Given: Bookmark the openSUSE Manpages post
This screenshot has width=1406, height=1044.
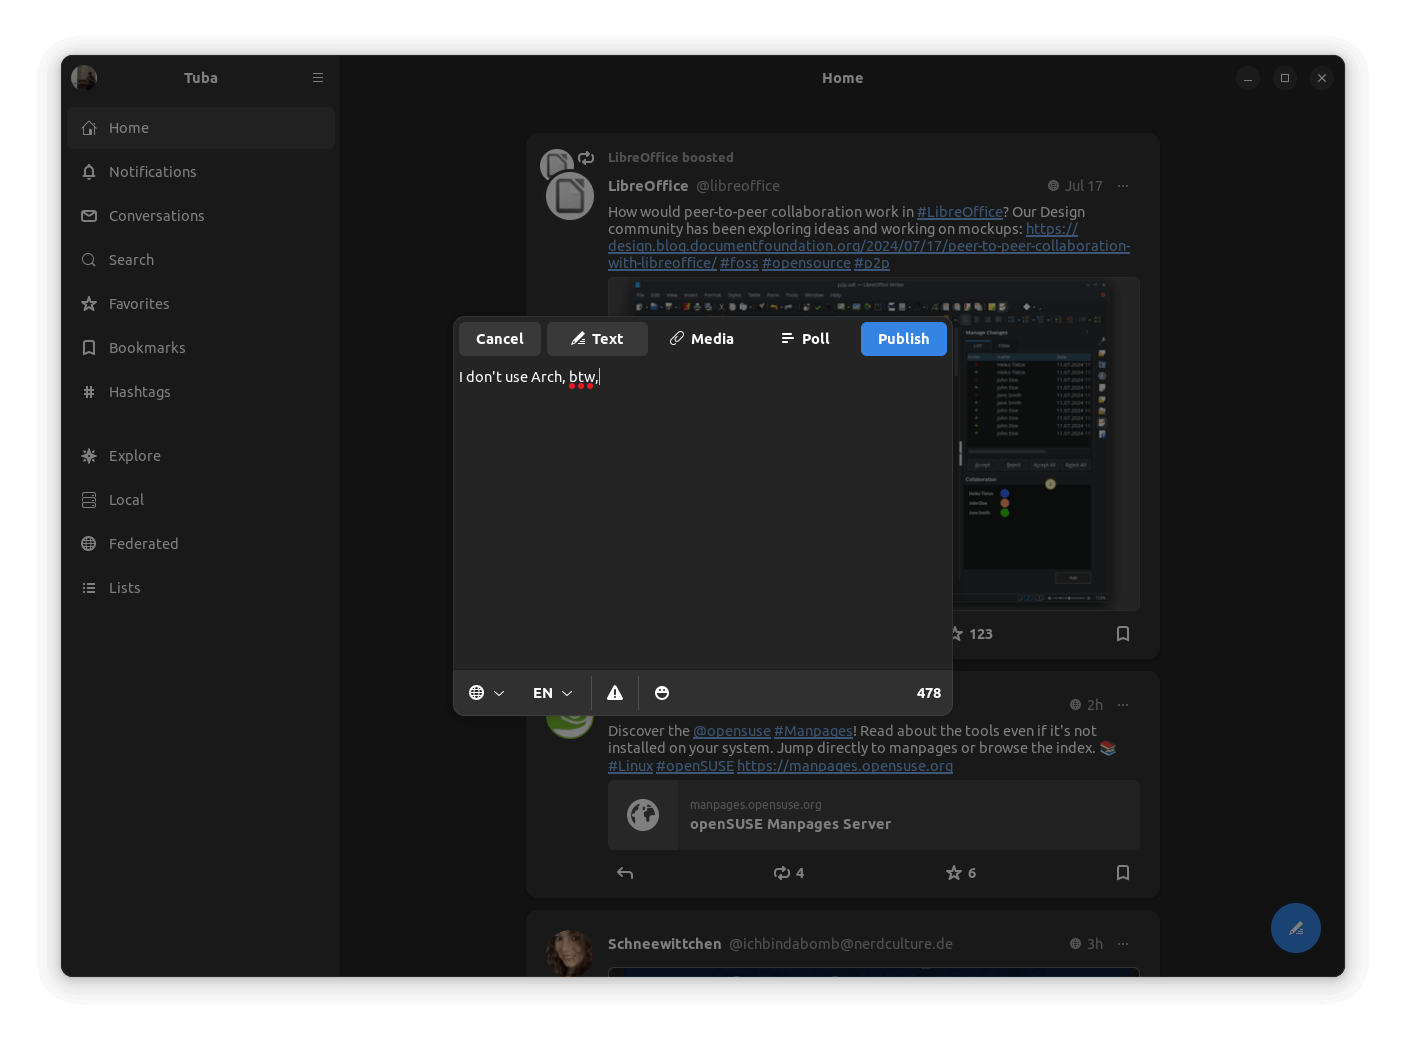Looking at the screenshot, I should point(1122,873).
